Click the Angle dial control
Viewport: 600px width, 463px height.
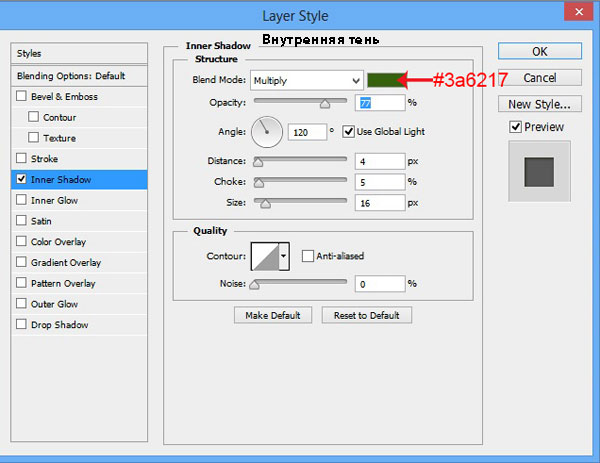pos(267,132)
